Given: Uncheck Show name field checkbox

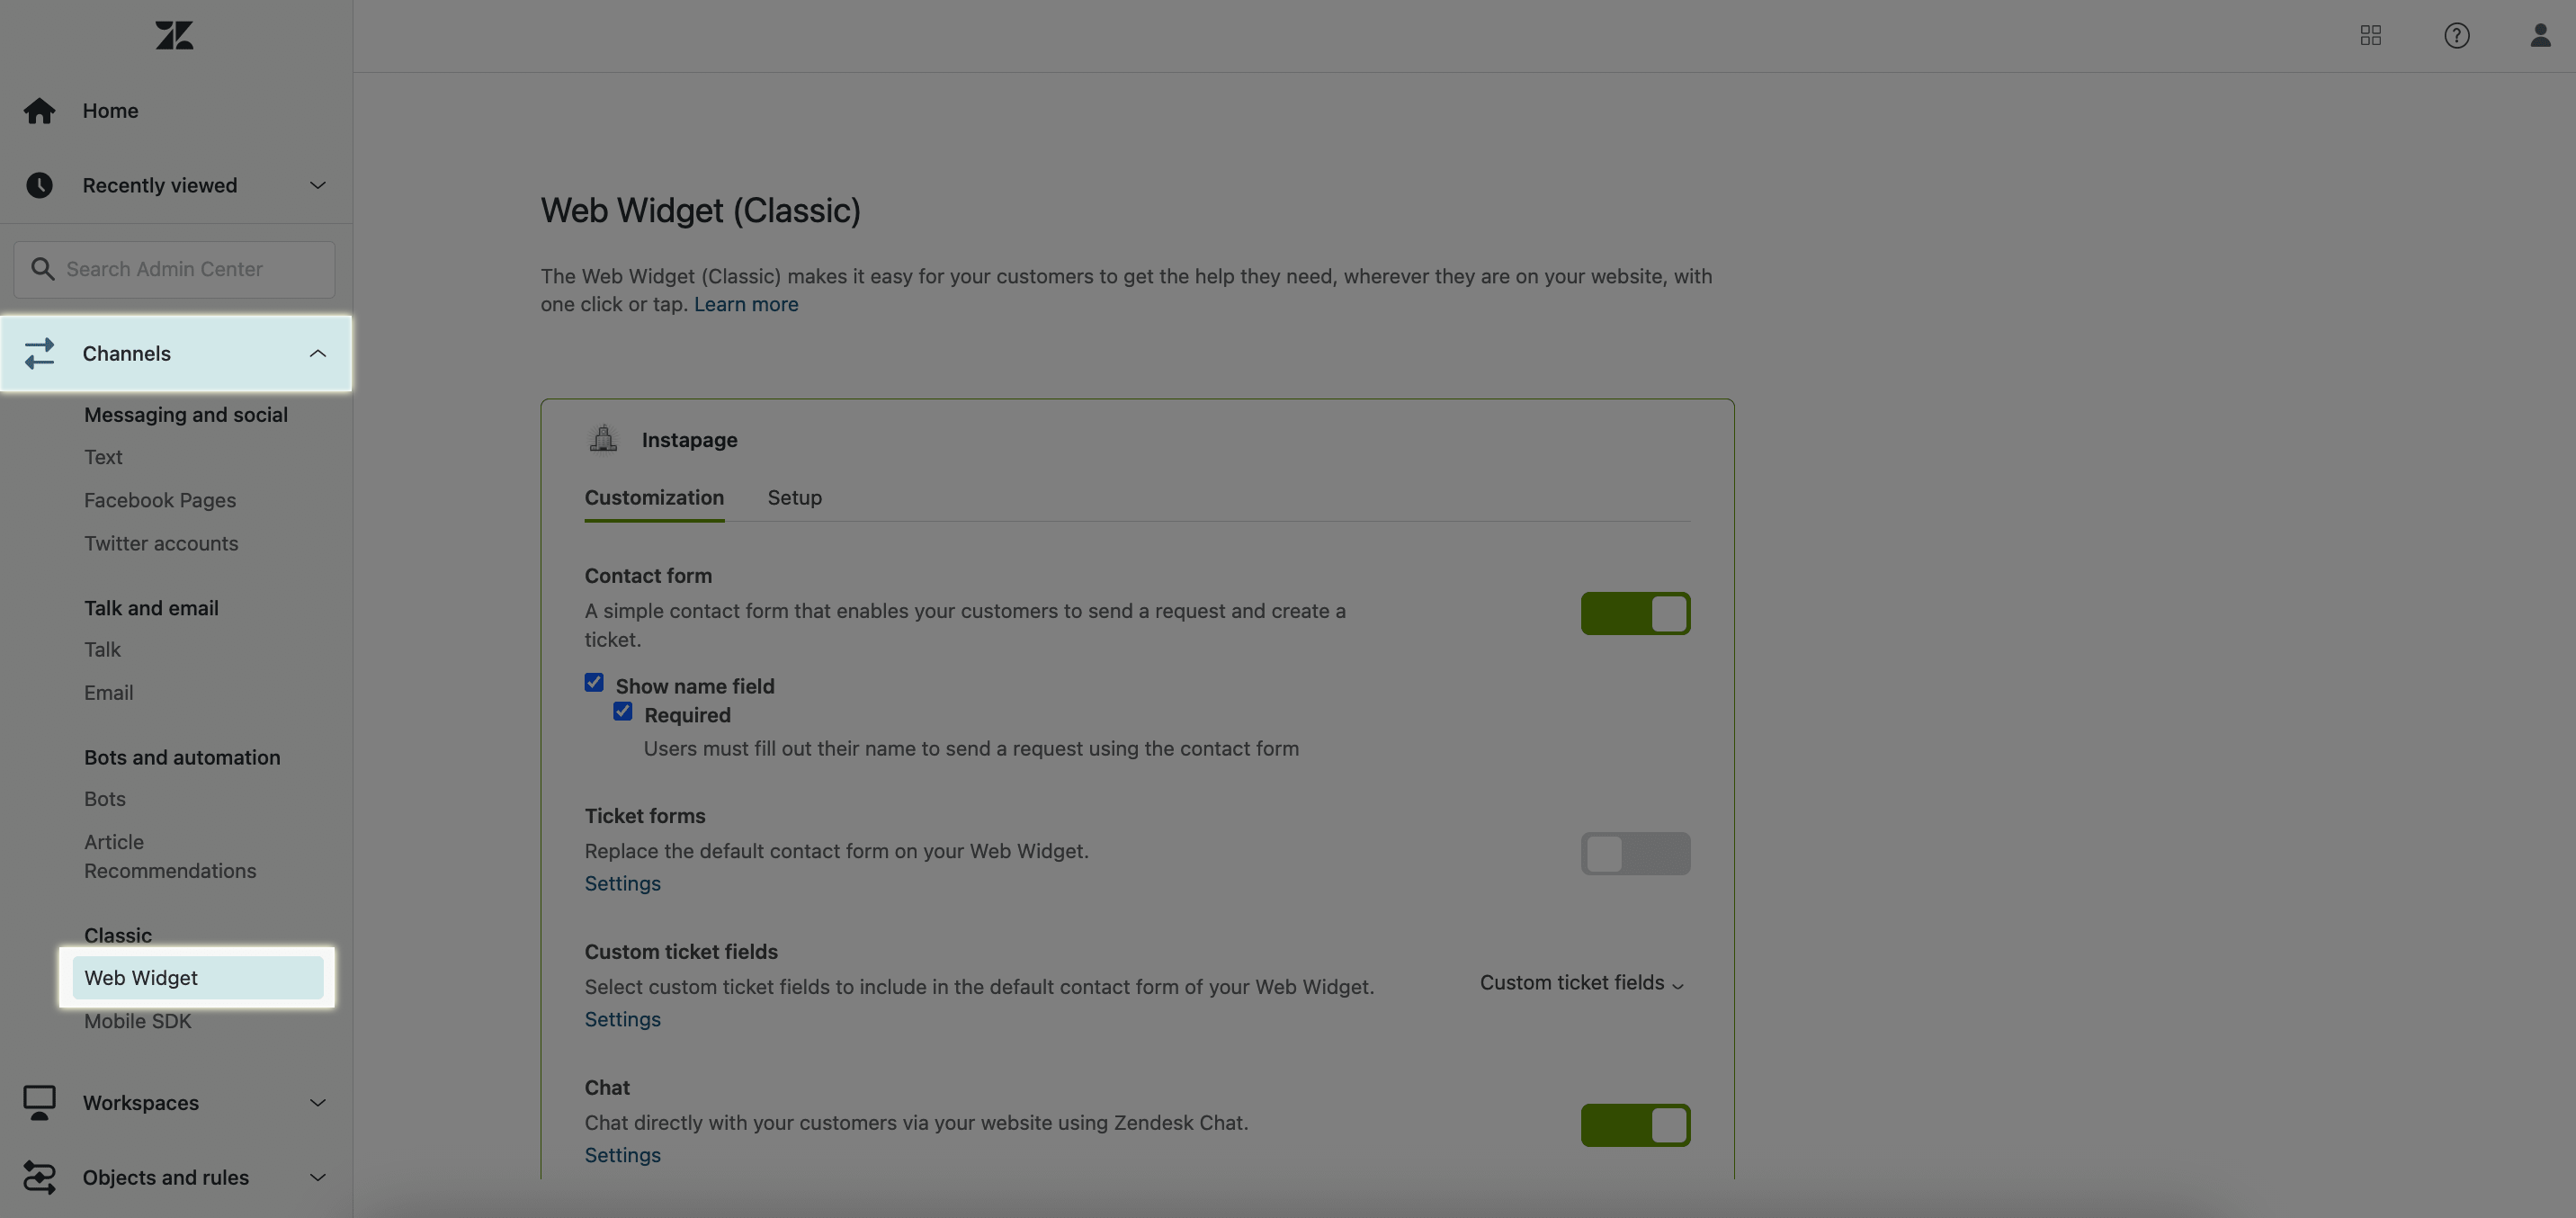Looking at the screenshot, I should pos(594,682).
